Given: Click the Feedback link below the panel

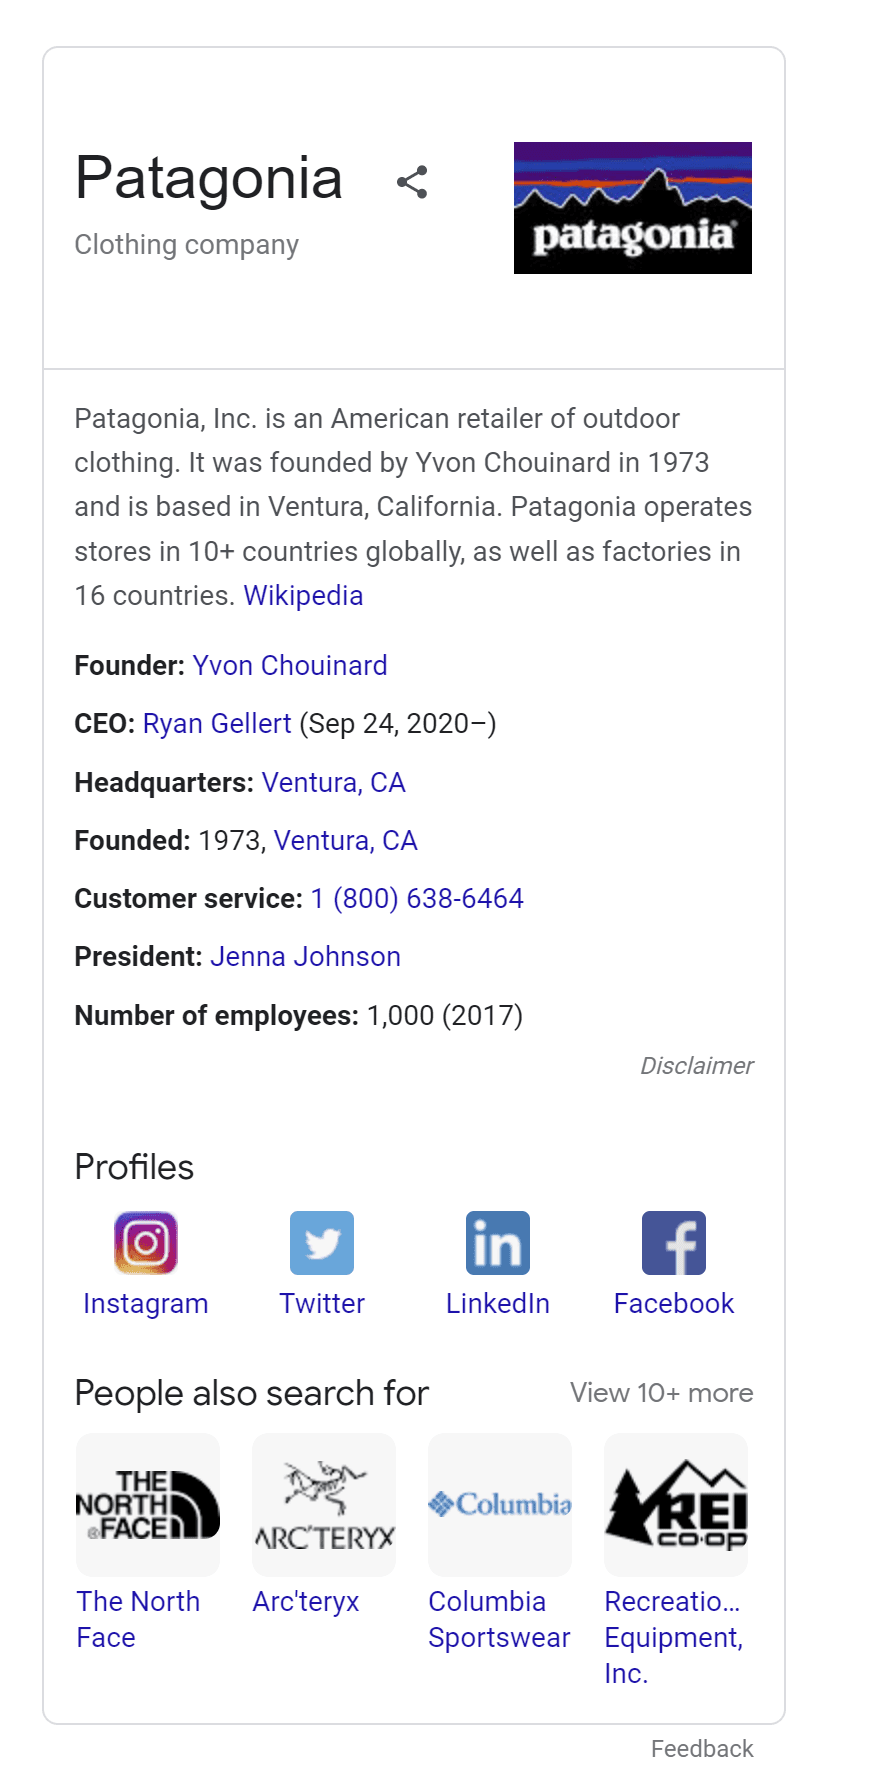Looking at the screenshot, I should (702, 1749).
